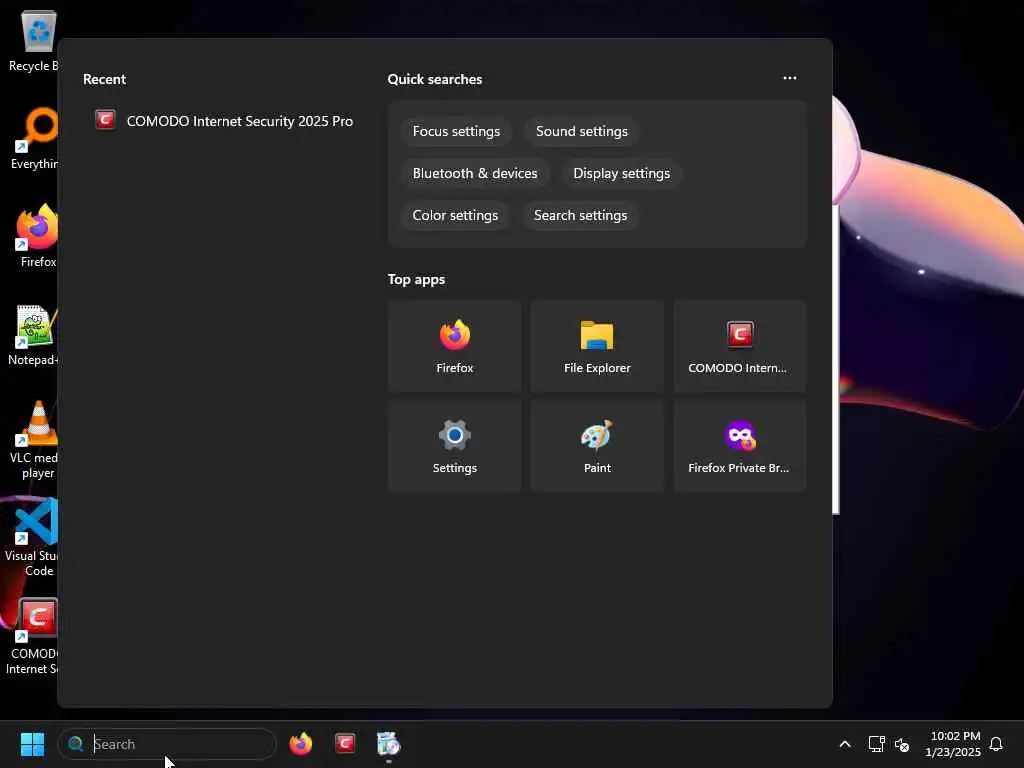The image size is (1024, 768).
Task: Select Focus settings quick search
Action: 456,131
